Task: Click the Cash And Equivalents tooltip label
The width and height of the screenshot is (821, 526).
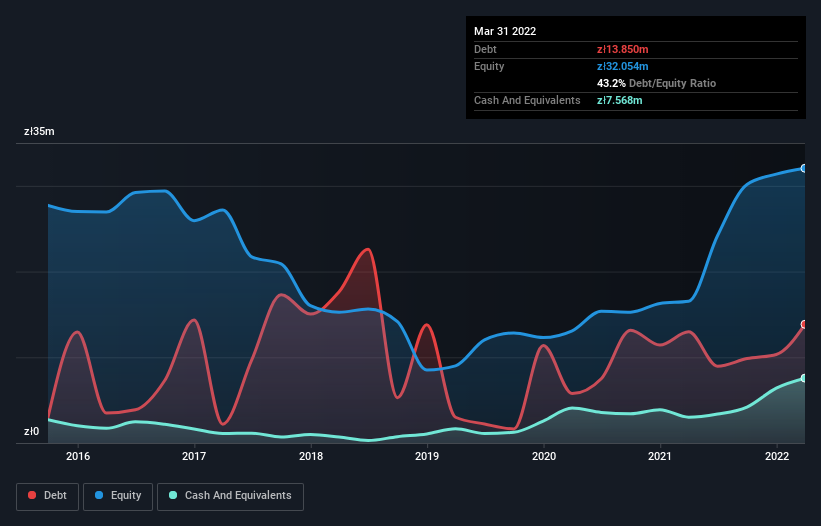Action: coord(527,100)
